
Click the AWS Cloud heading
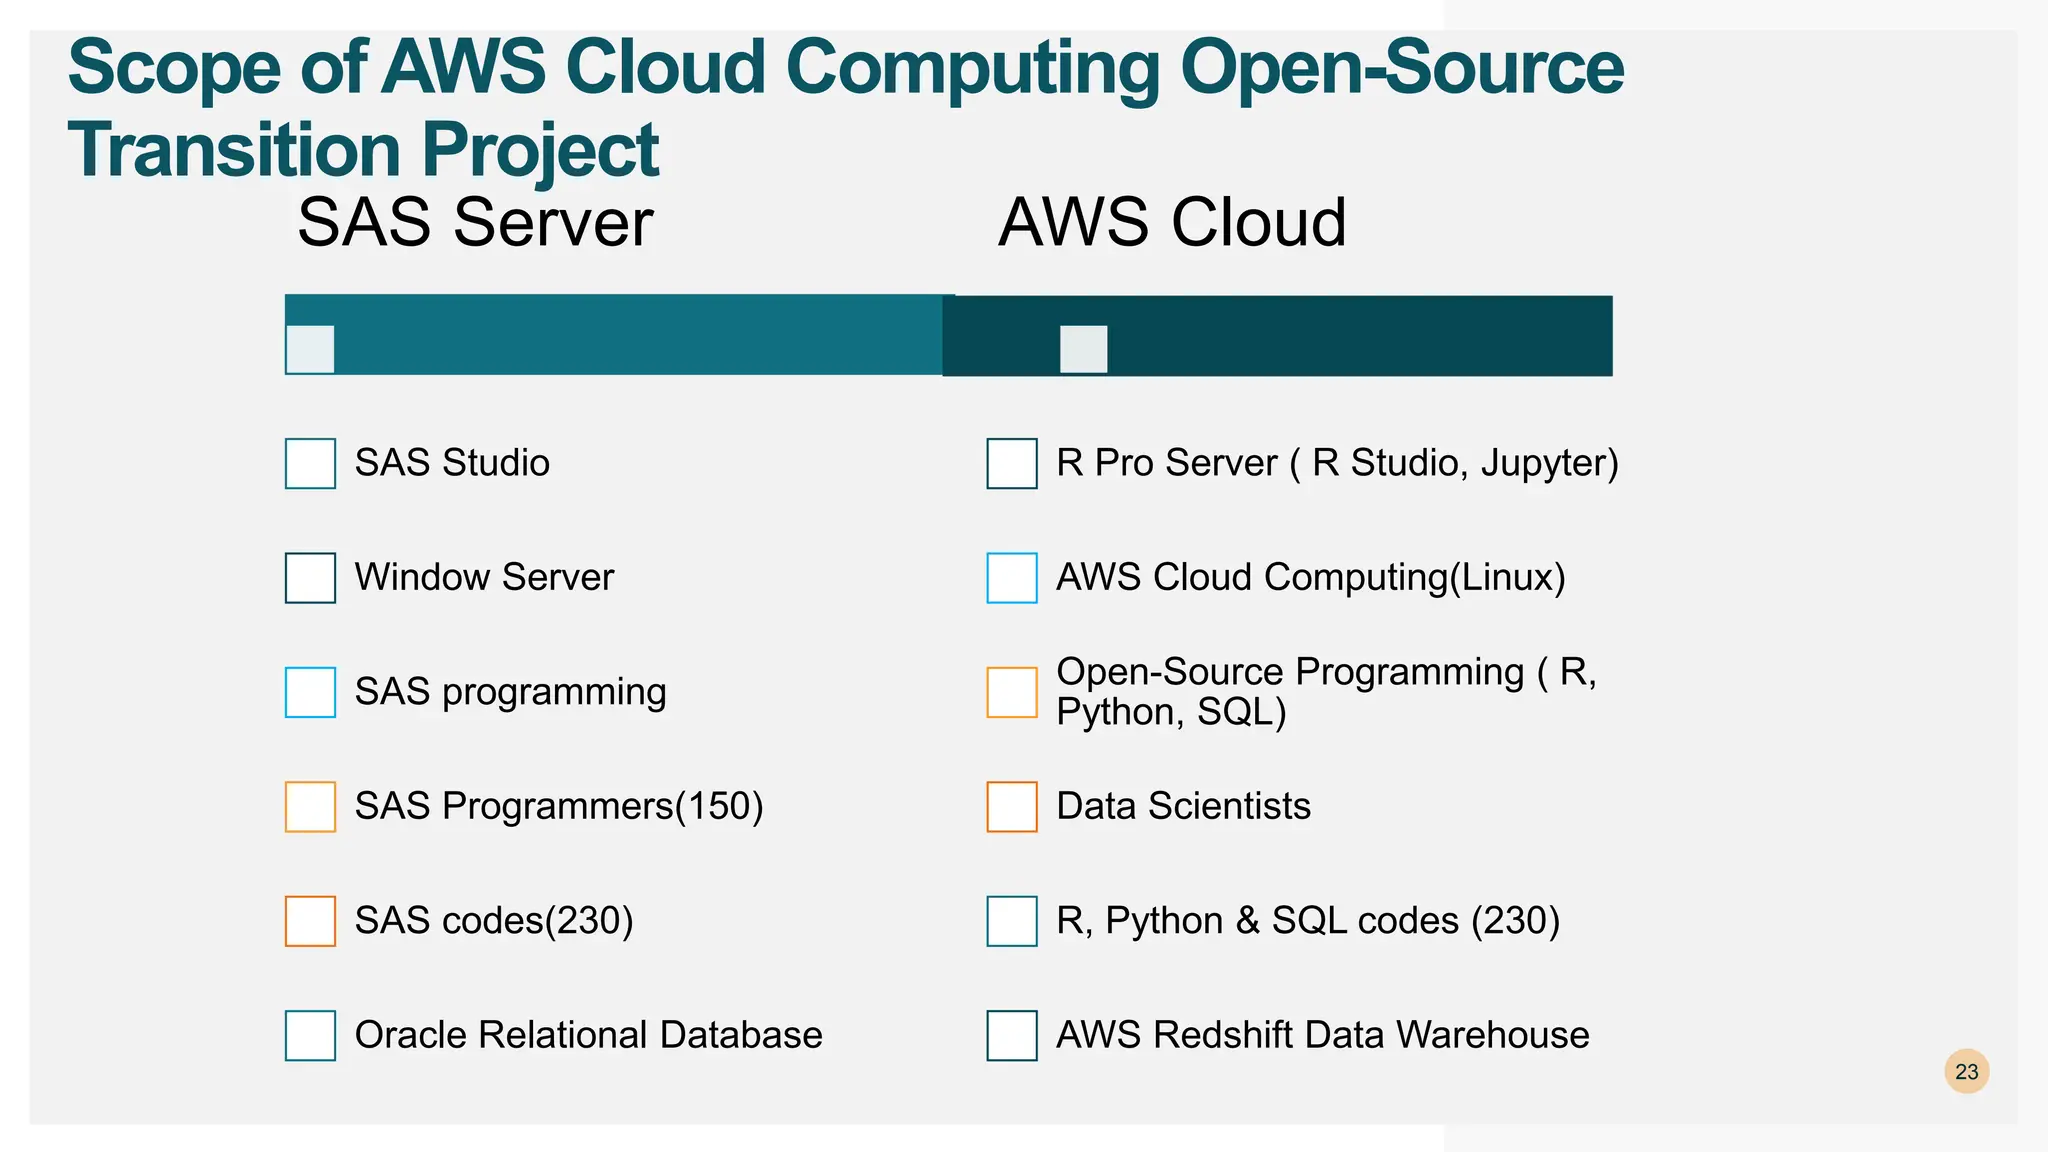(x=1172, y=222)
